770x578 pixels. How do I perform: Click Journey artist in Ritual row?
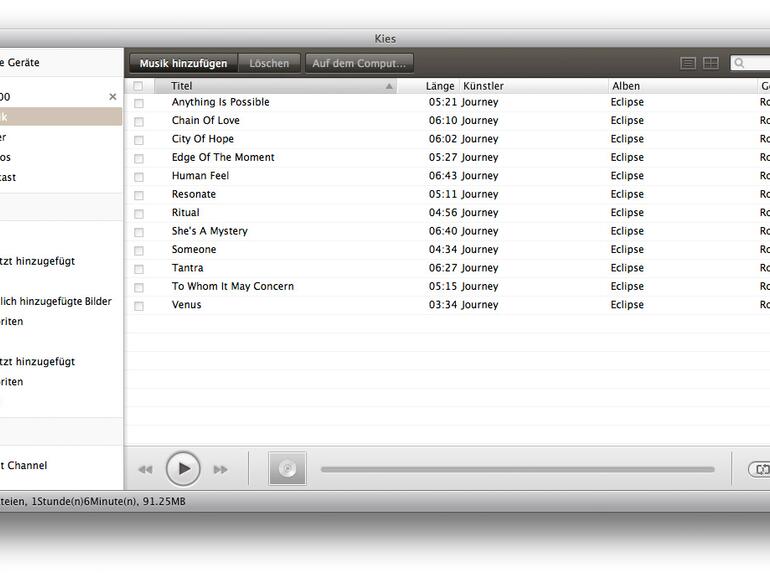tap(480, 213)
